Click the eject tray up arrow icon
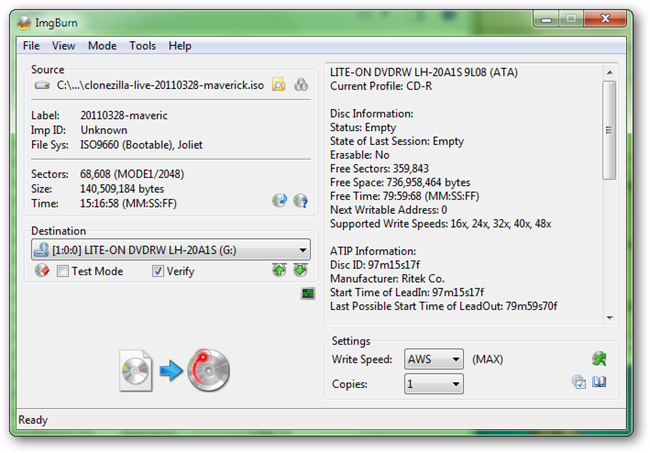650x453 pixels. point(279,270)
